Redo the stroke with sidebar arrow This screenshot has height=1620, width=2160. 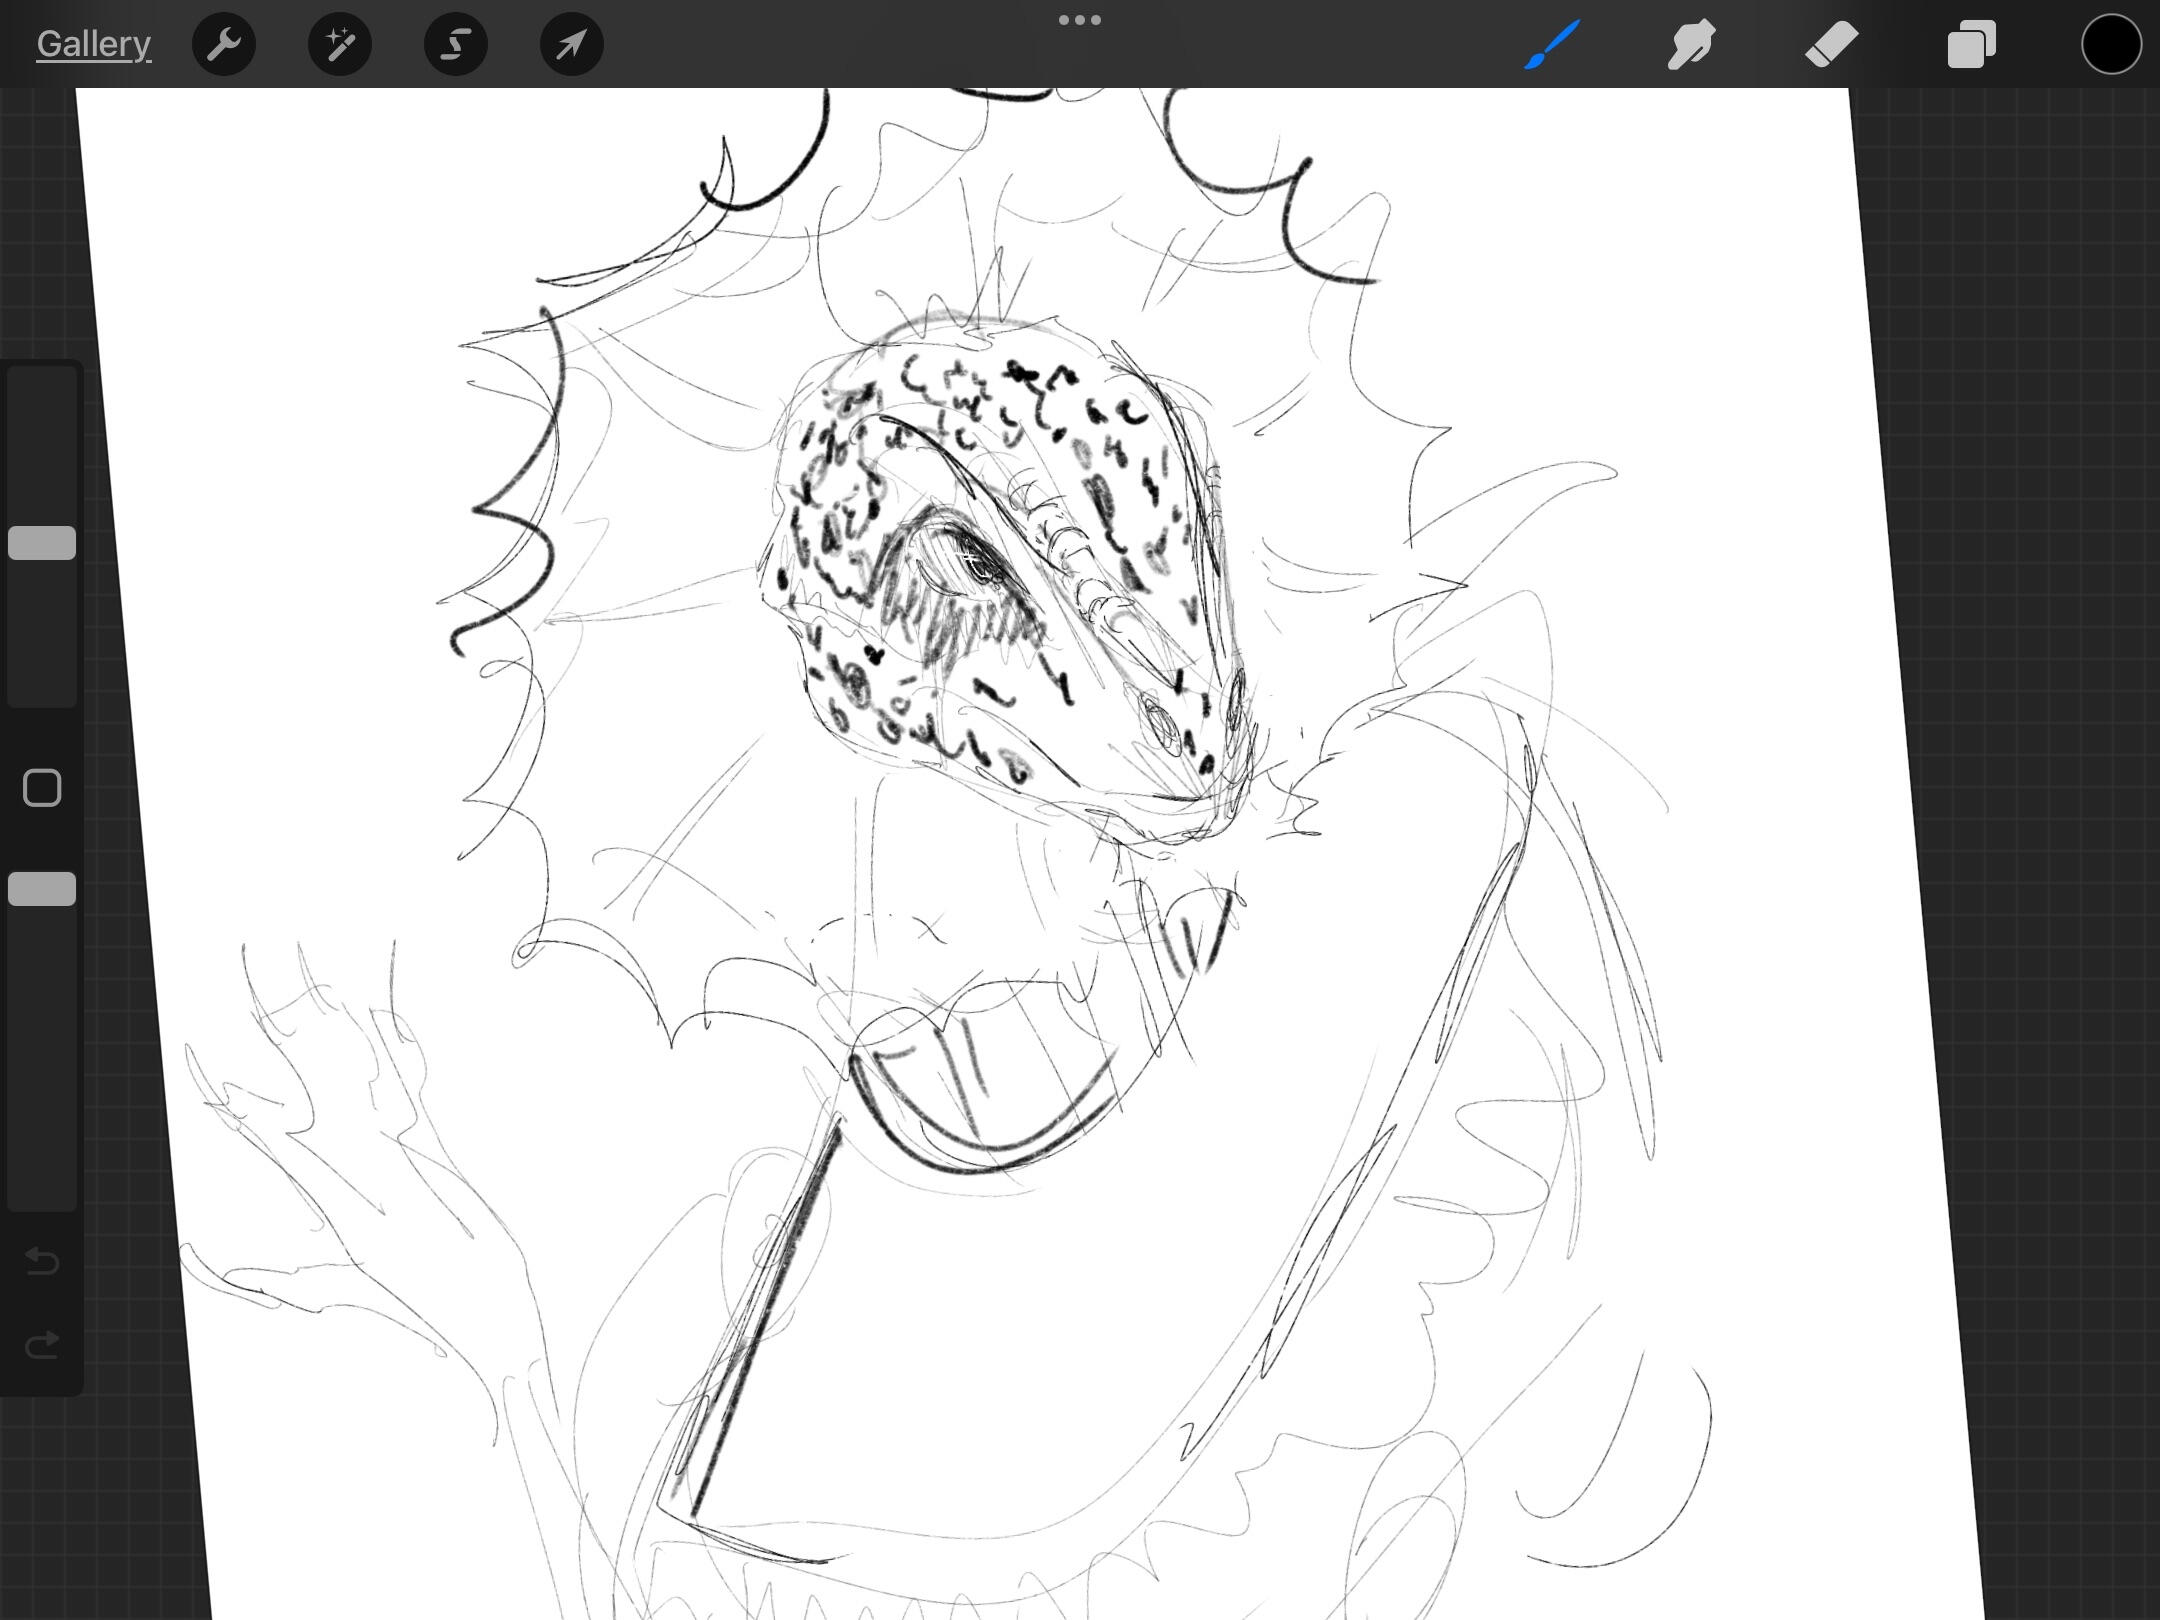click(42, 1345)
